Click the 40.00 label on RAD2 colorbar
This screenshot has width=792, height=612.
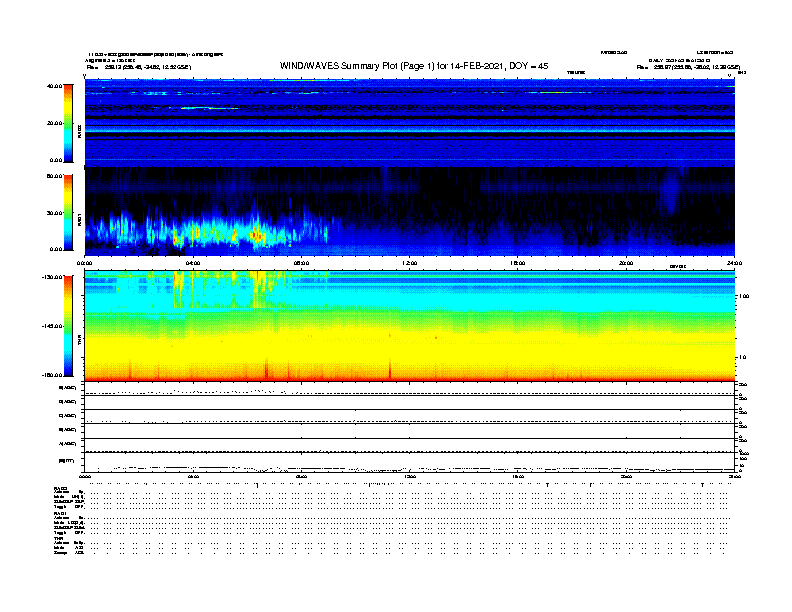click(x=54, y=86)
